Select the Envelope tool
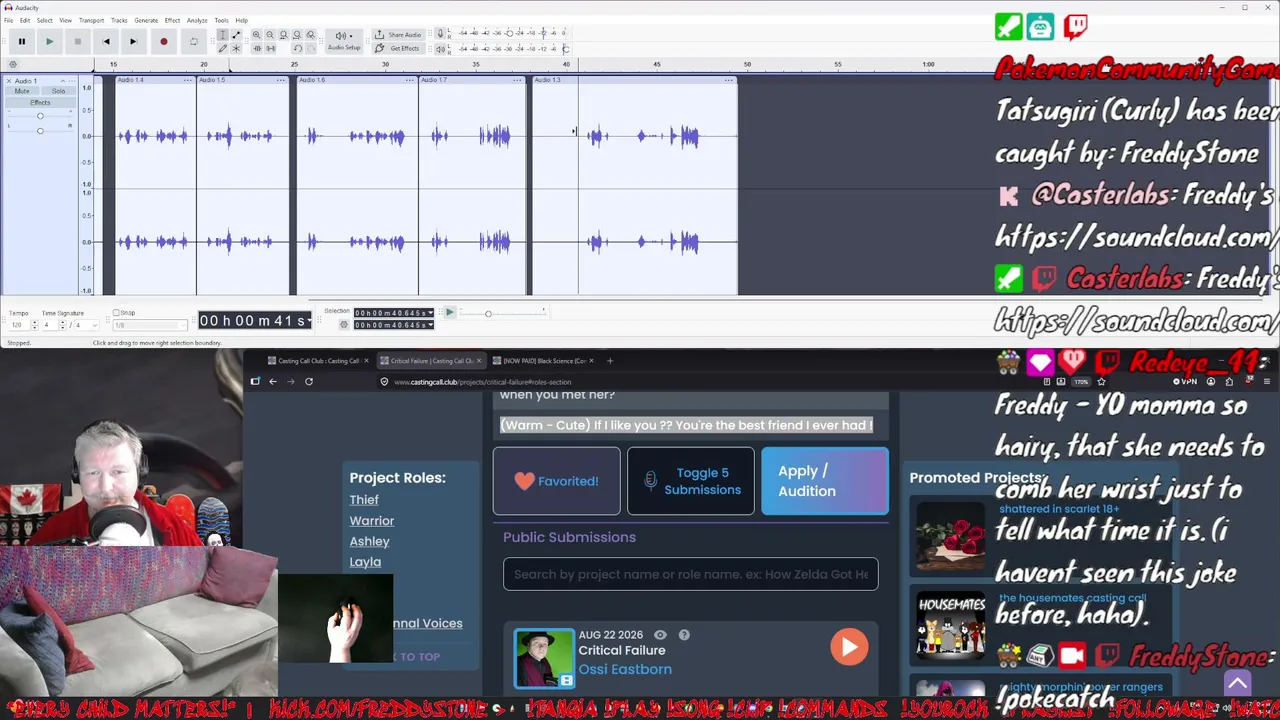1280x720 pixels. coord(236,35)
